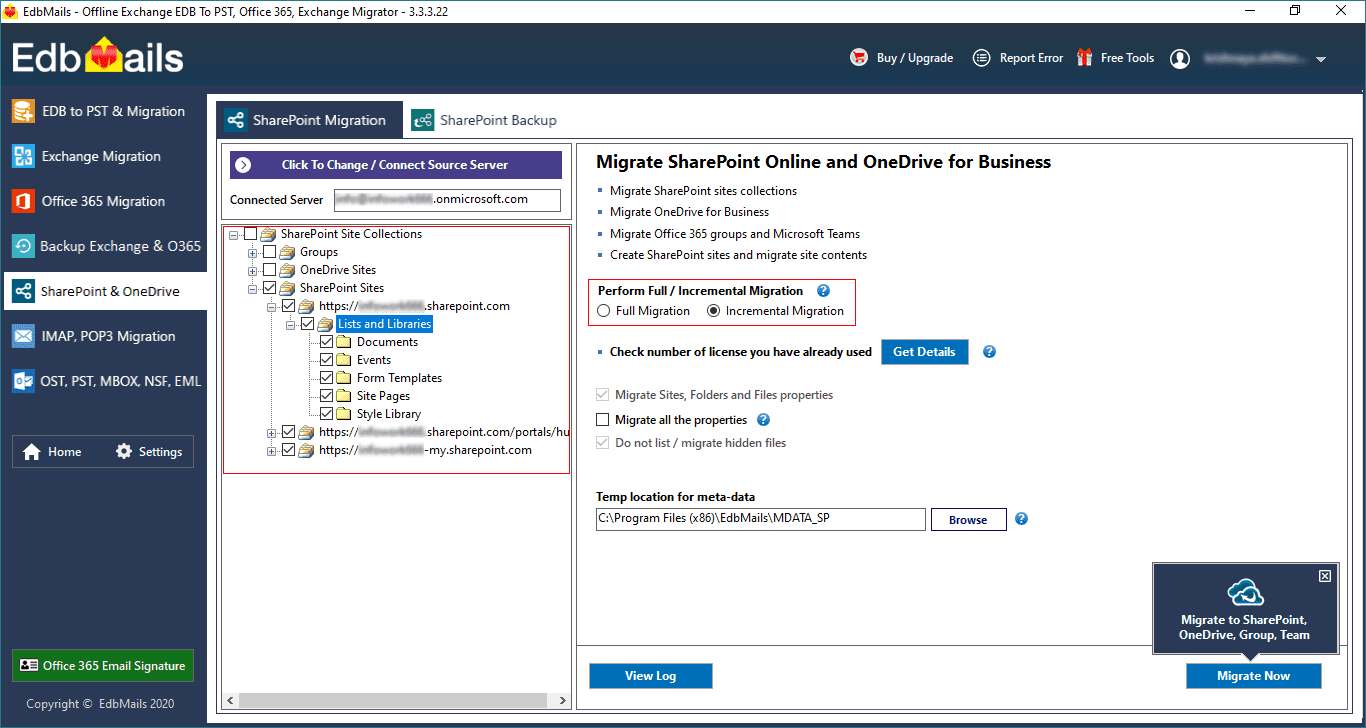Viewport: 1366px width, 728px height.
Task: Click the Report Error icon
Action: [x=982, y=58]
